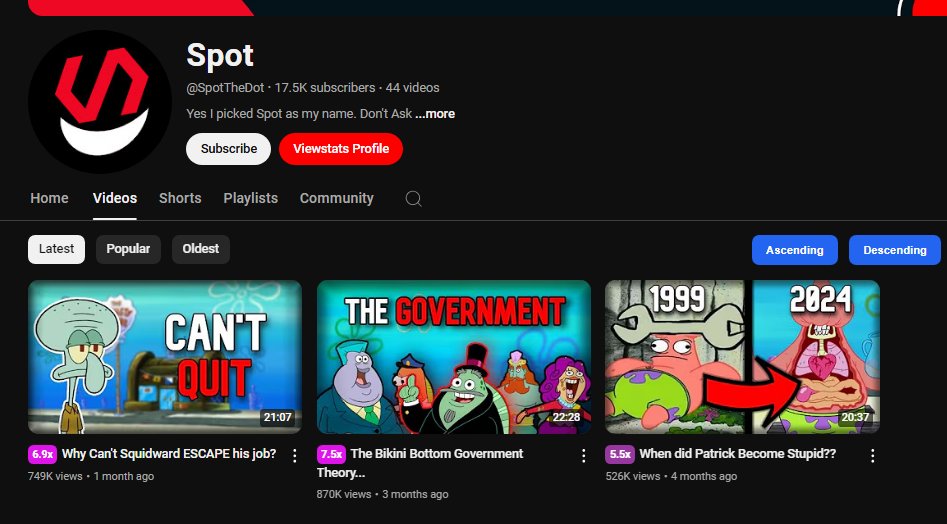Viewport: 947px width, 524px height.
Task: Click the 21:07 duration label
Action: (278, 417)
